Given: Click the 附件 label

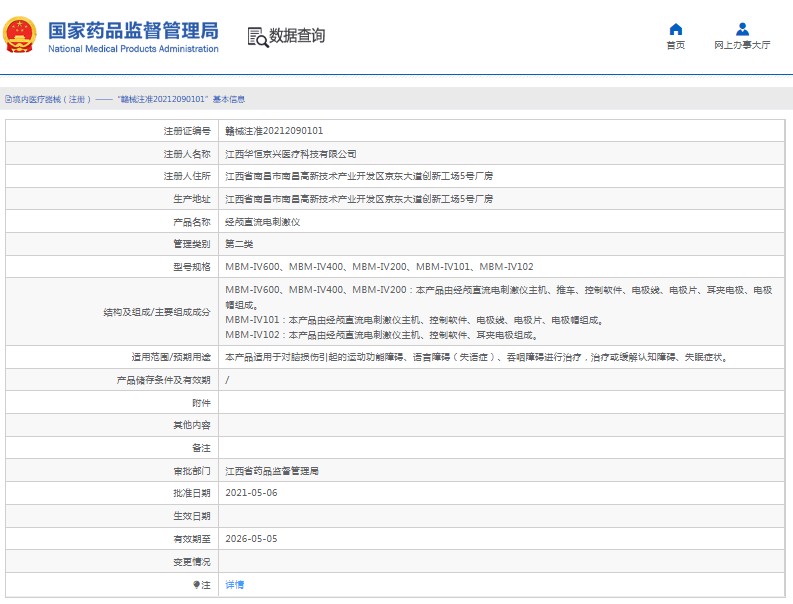Looking at the screenshot, I should click(x=201, y=403).
